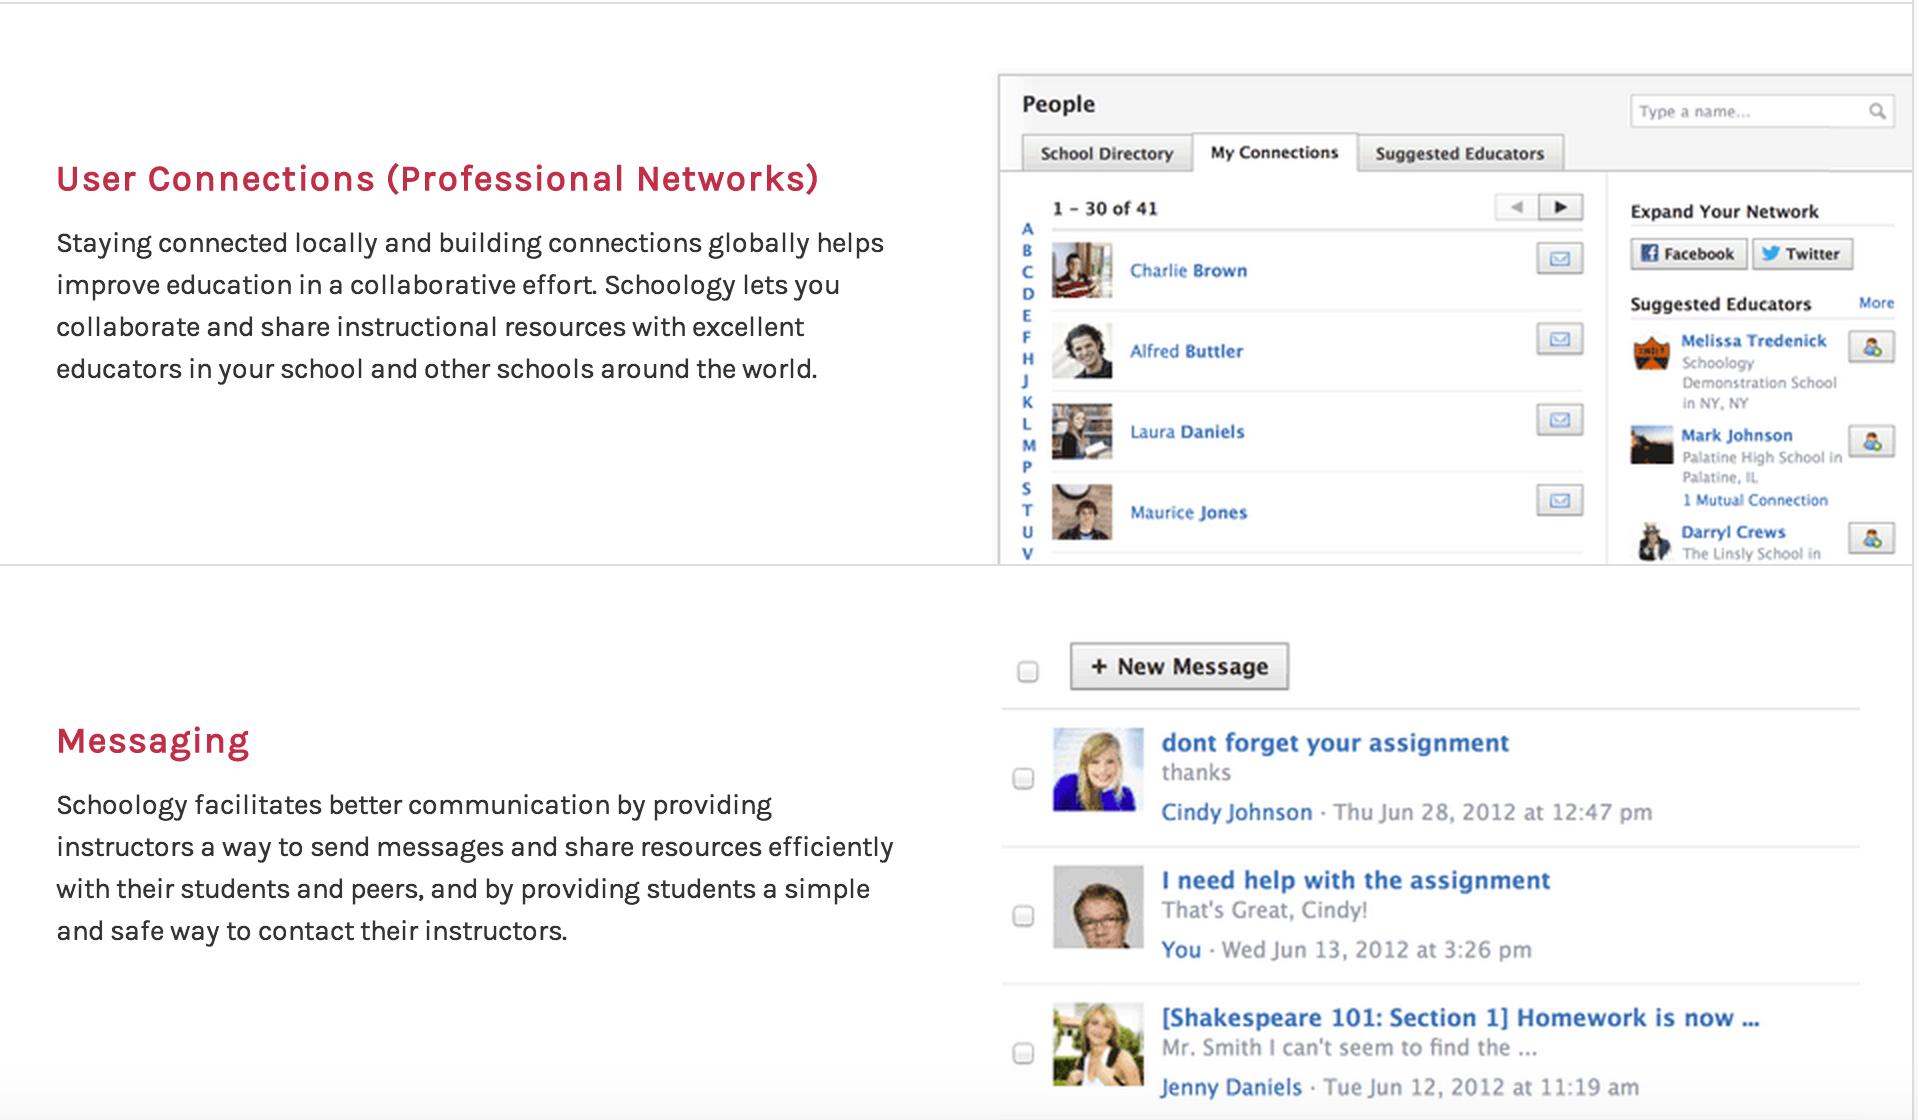Tick checkbox for Cindy Johnson's message
1918x1120 pixels.
pyautogui.click(x=1023, y=778)
